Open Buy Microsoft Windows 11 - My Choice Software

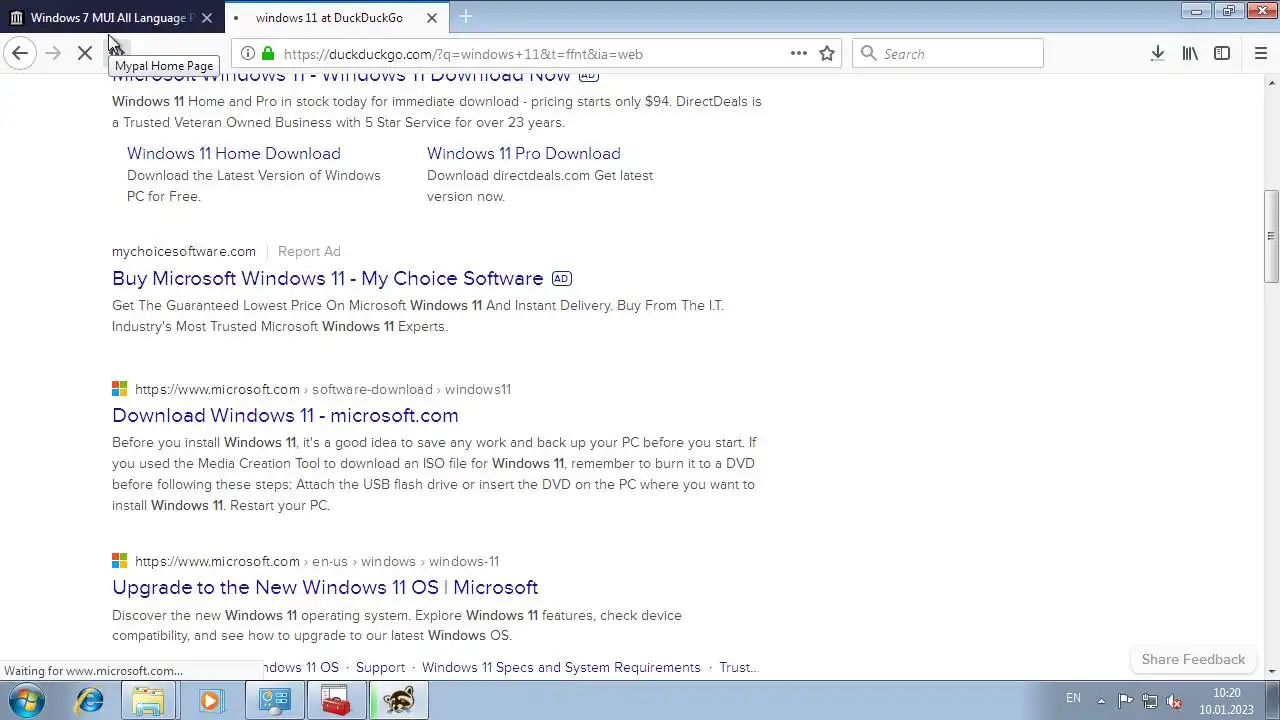pyautogui.click(x=328, y=278)
